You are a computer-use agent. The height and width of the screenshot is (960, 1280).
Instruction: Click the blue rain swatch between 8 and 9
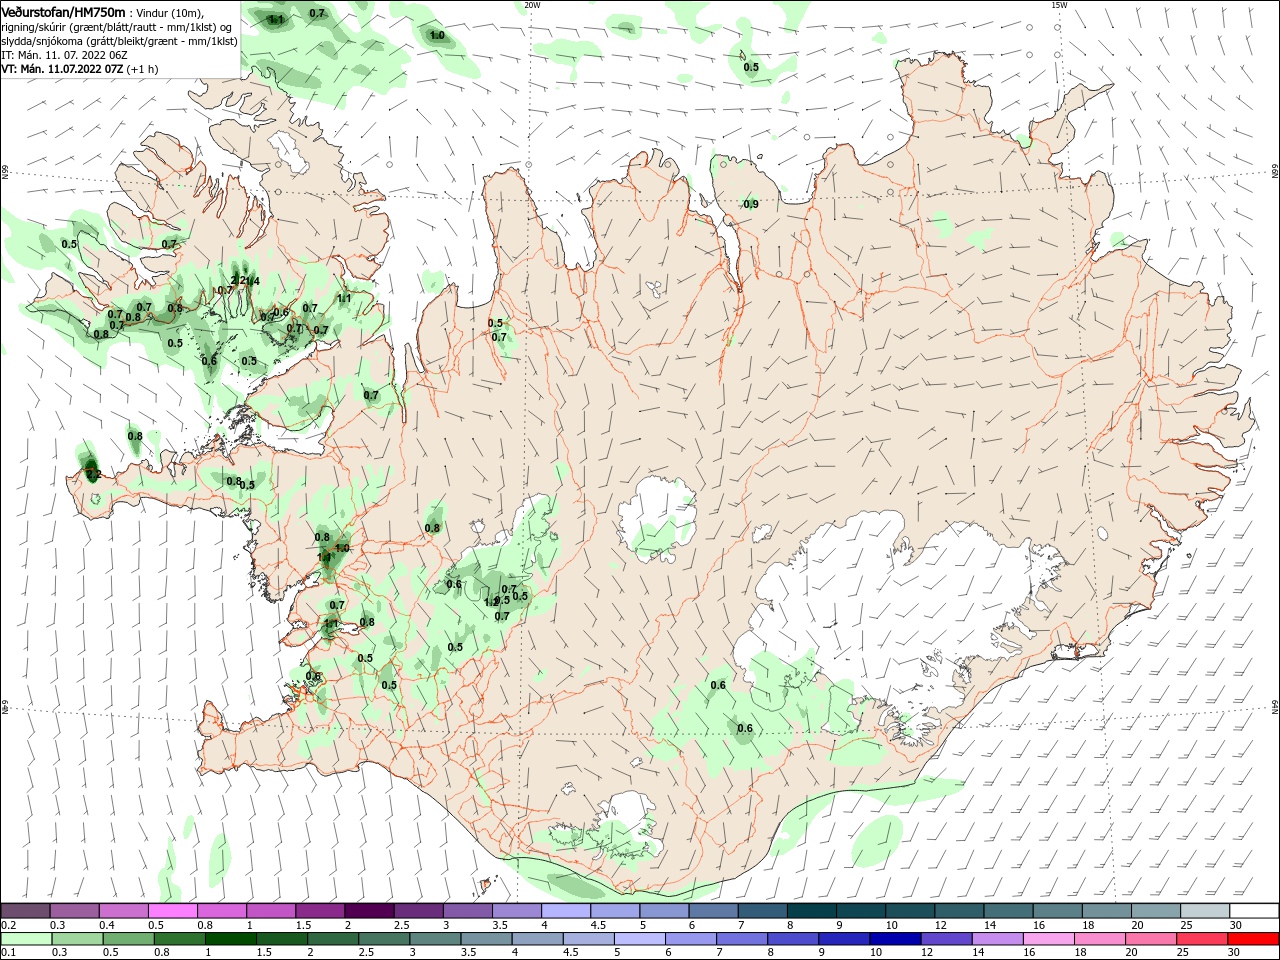pyautogui.click(x=795, y=939)
